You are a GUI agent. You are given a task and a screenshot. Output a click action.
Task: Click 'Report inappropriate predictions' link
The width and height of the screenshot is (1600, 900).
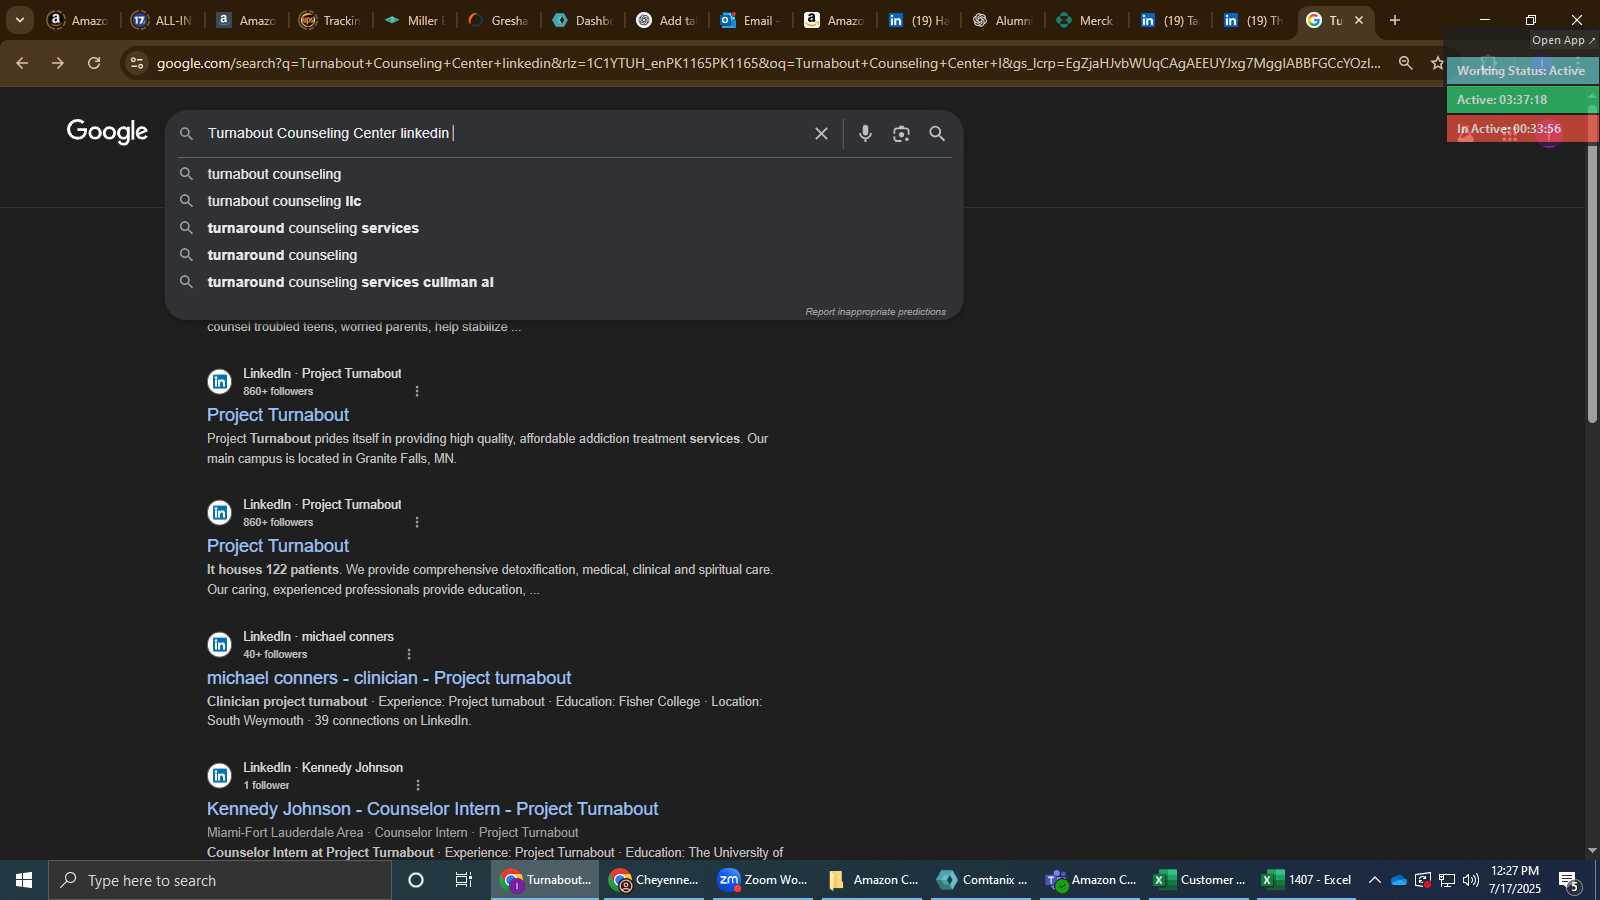(875, 312)
